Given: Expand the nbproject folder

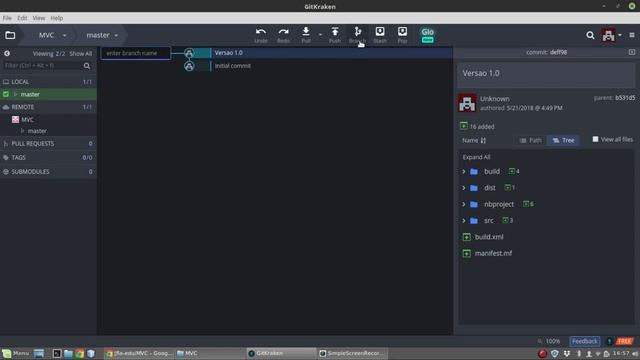Looking at the screenshot, I should (464, 204).
